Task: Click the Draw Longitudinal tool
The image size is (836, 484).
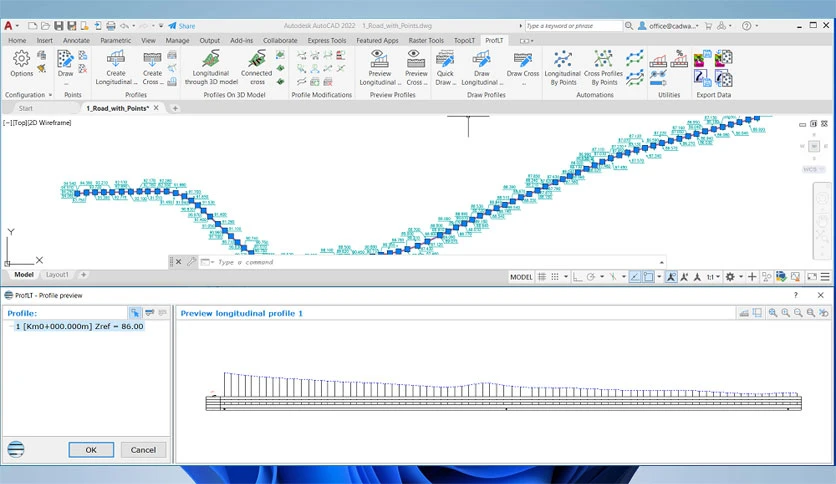Action: click(481, 68)
